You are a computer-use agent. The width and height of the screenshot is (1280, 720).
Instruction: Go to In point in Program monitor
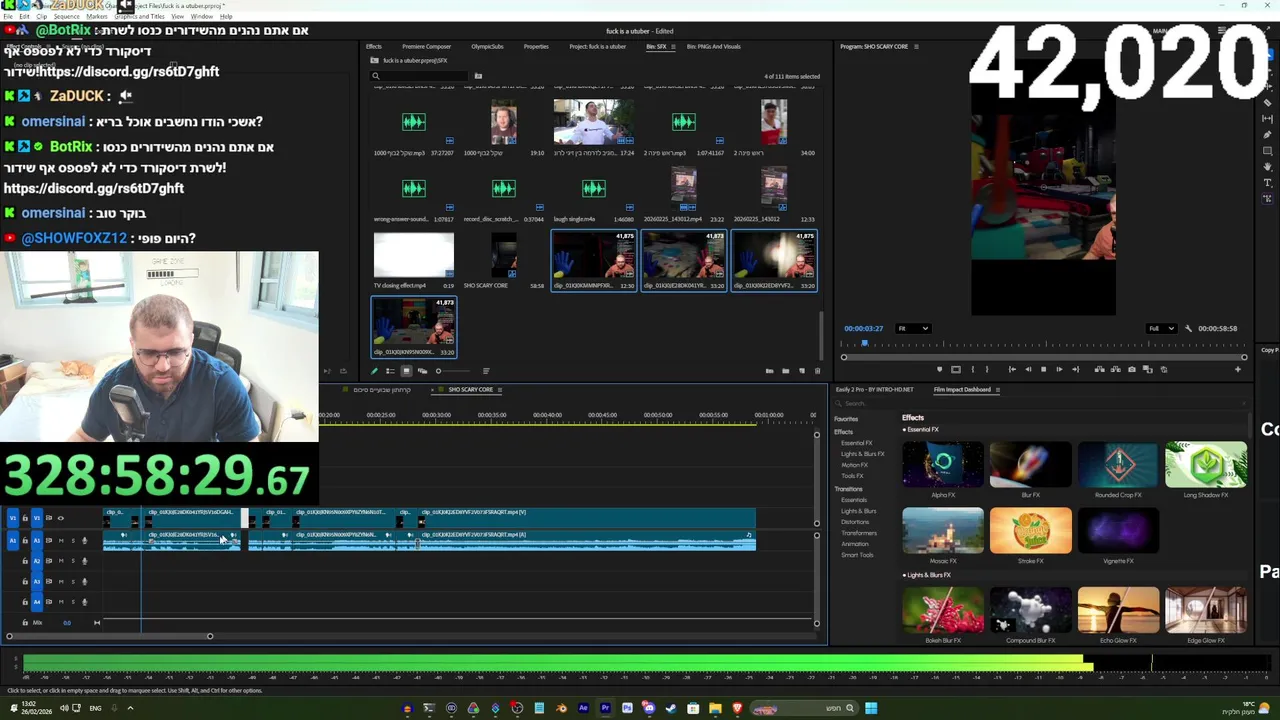(x=1012, y=370)
